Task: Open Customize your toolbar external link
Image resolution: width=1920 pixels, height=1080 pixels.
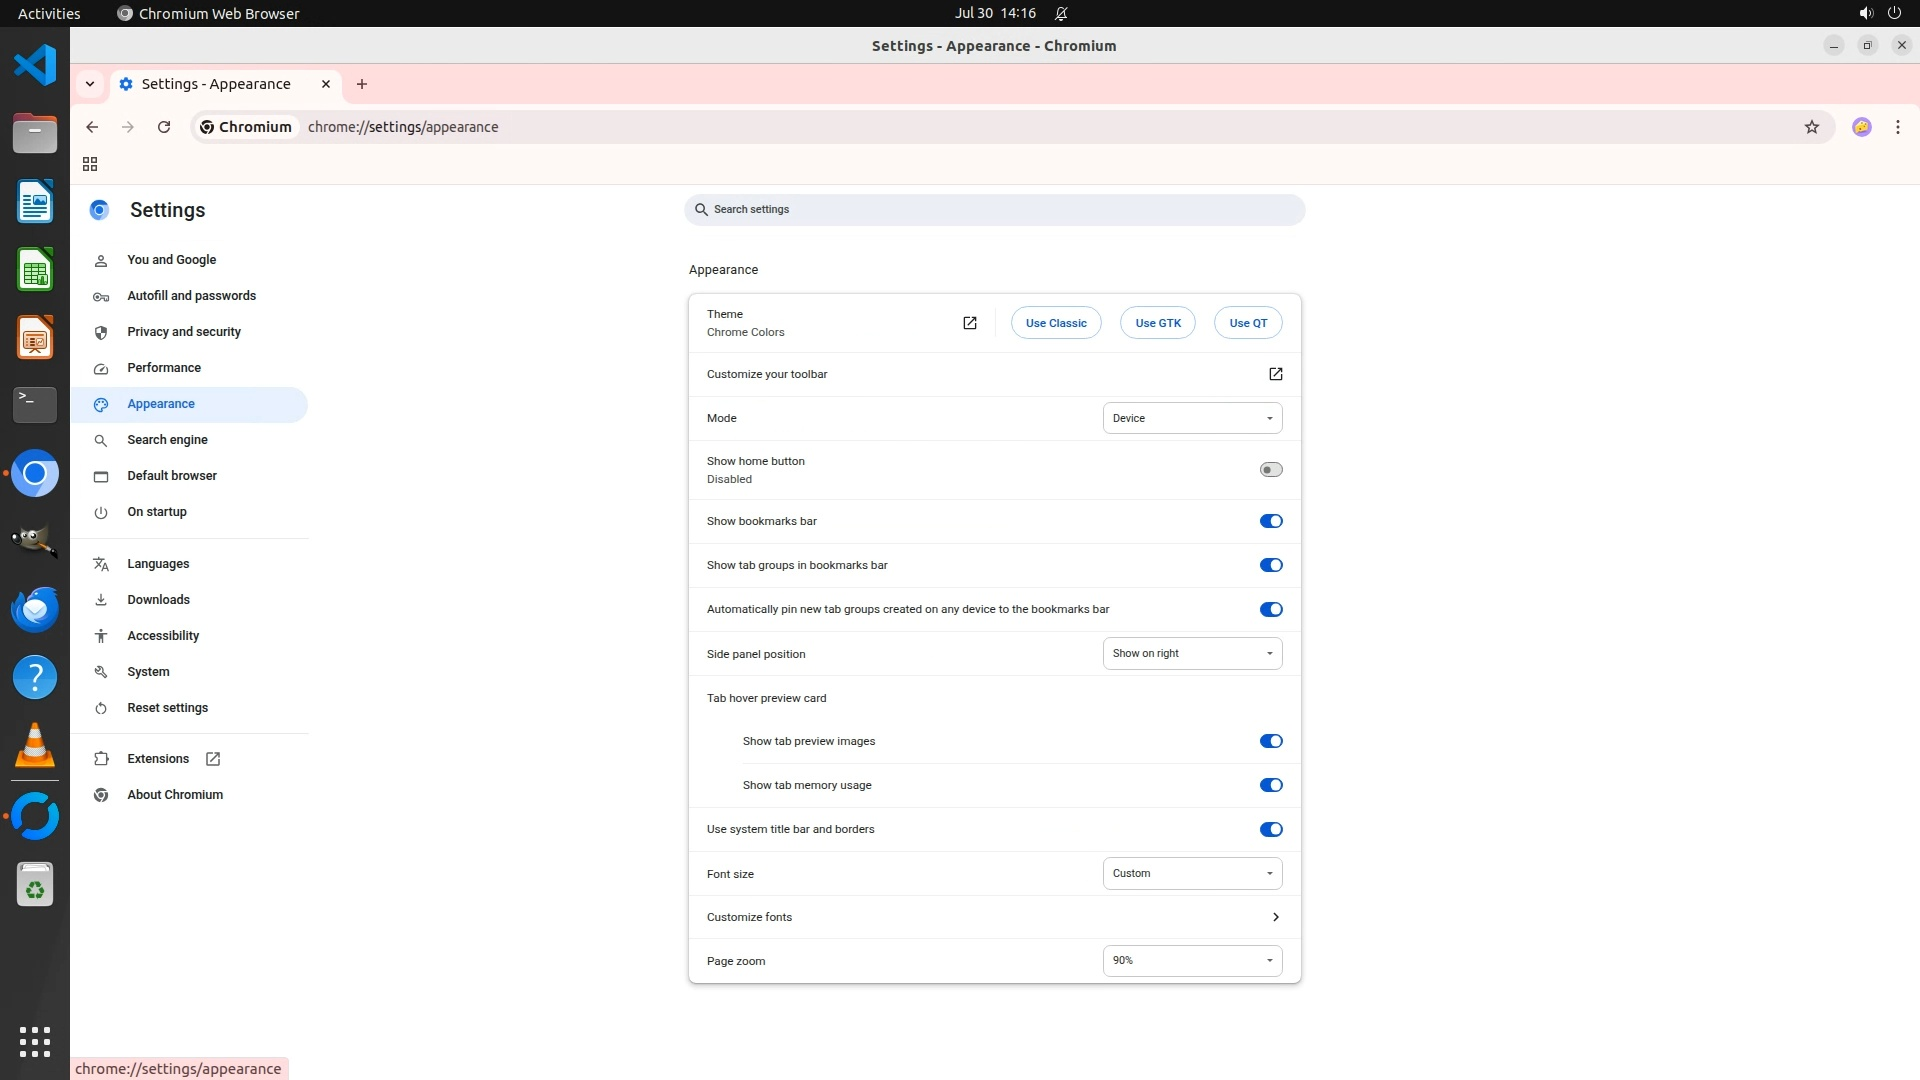Action: [x=1275, y=374]
